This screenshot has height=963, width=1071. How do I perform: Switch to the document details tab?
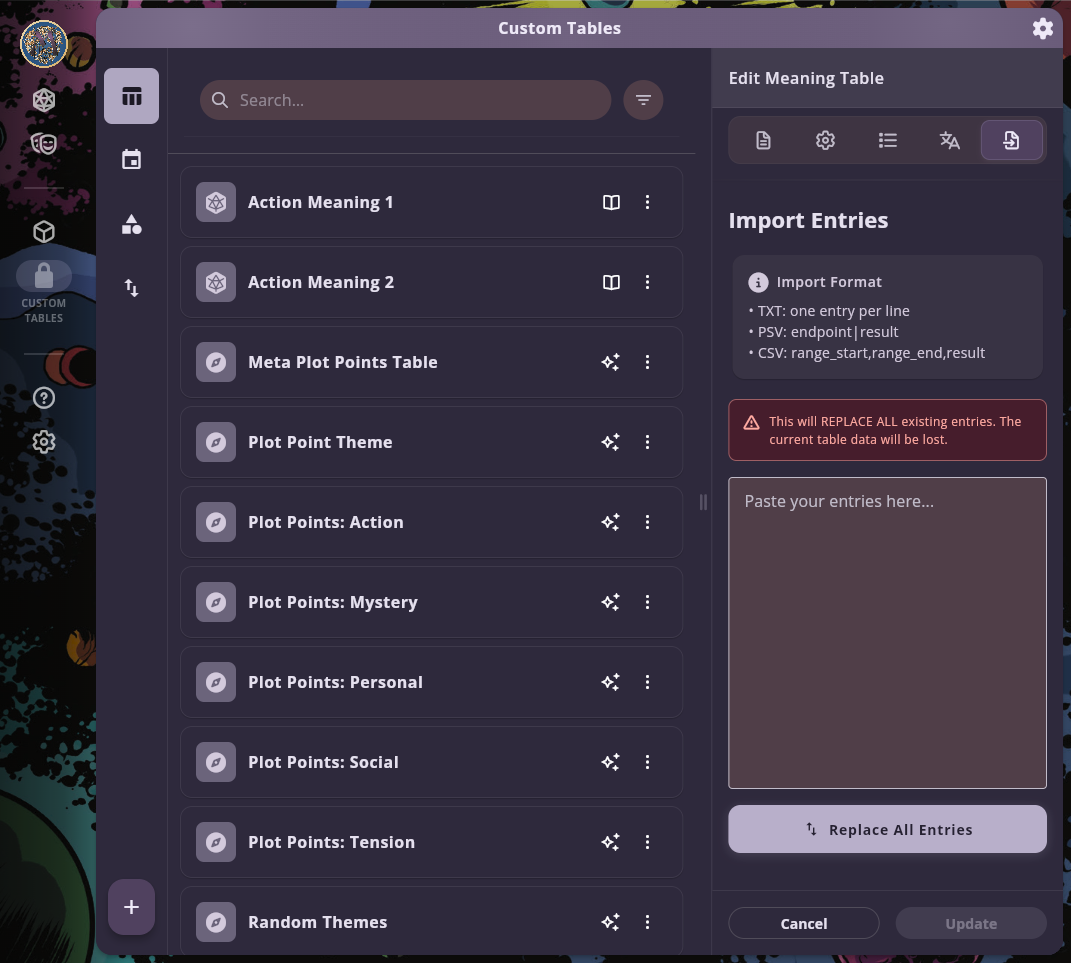763,141
